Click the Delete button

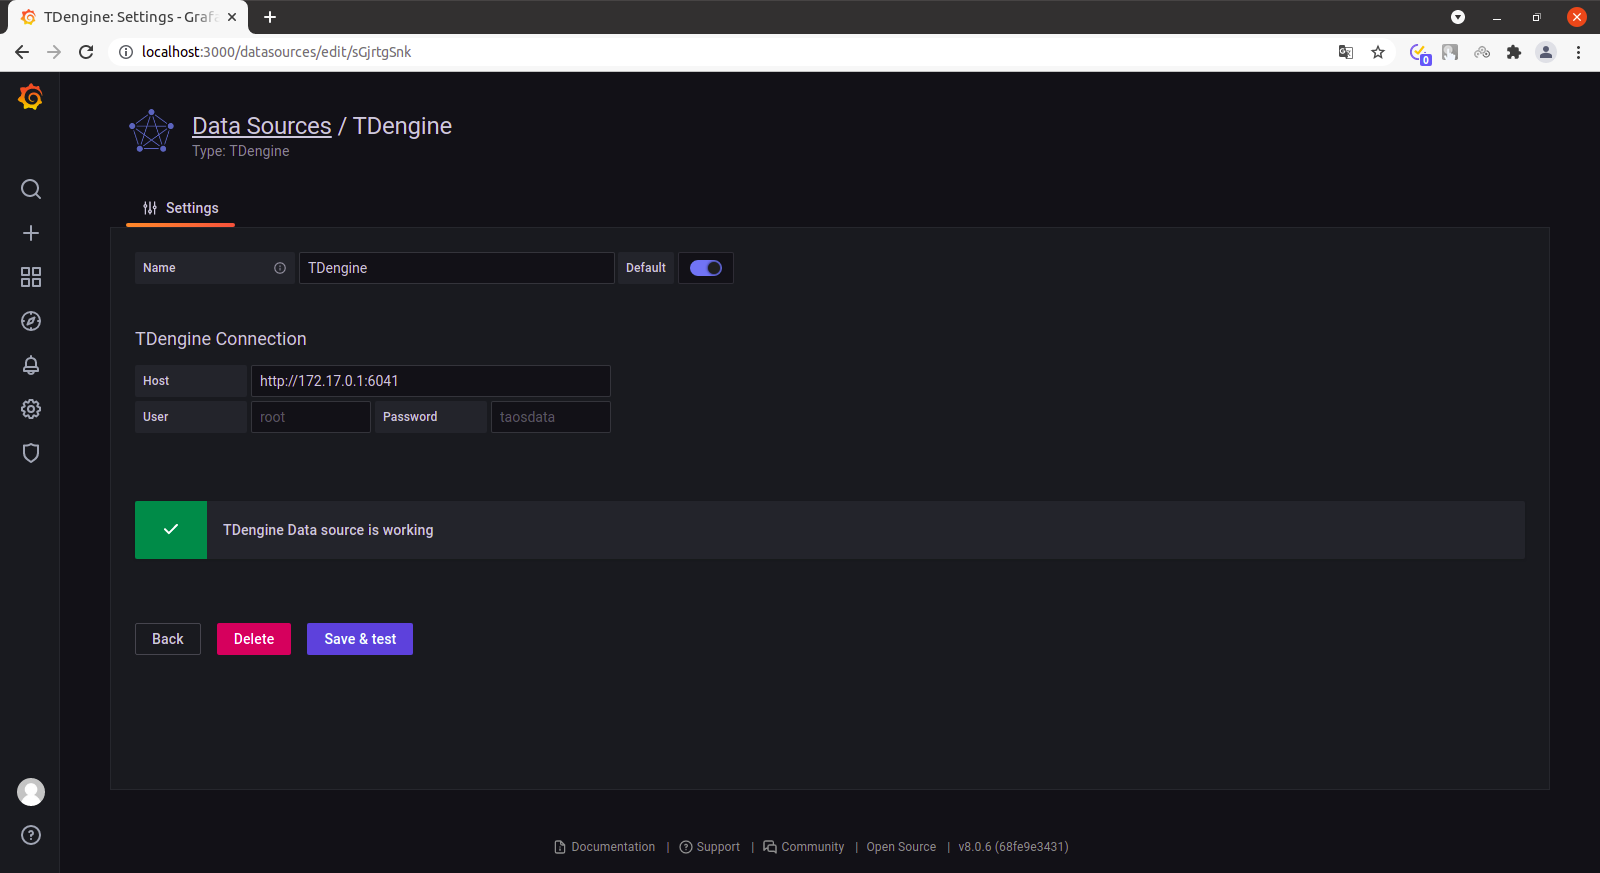tap(254, 639)
